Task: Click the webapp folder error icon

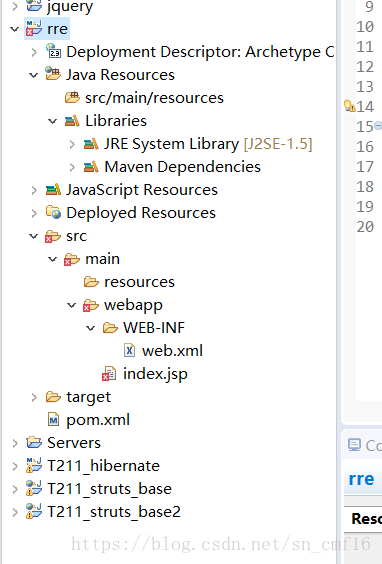Action: 91,305
